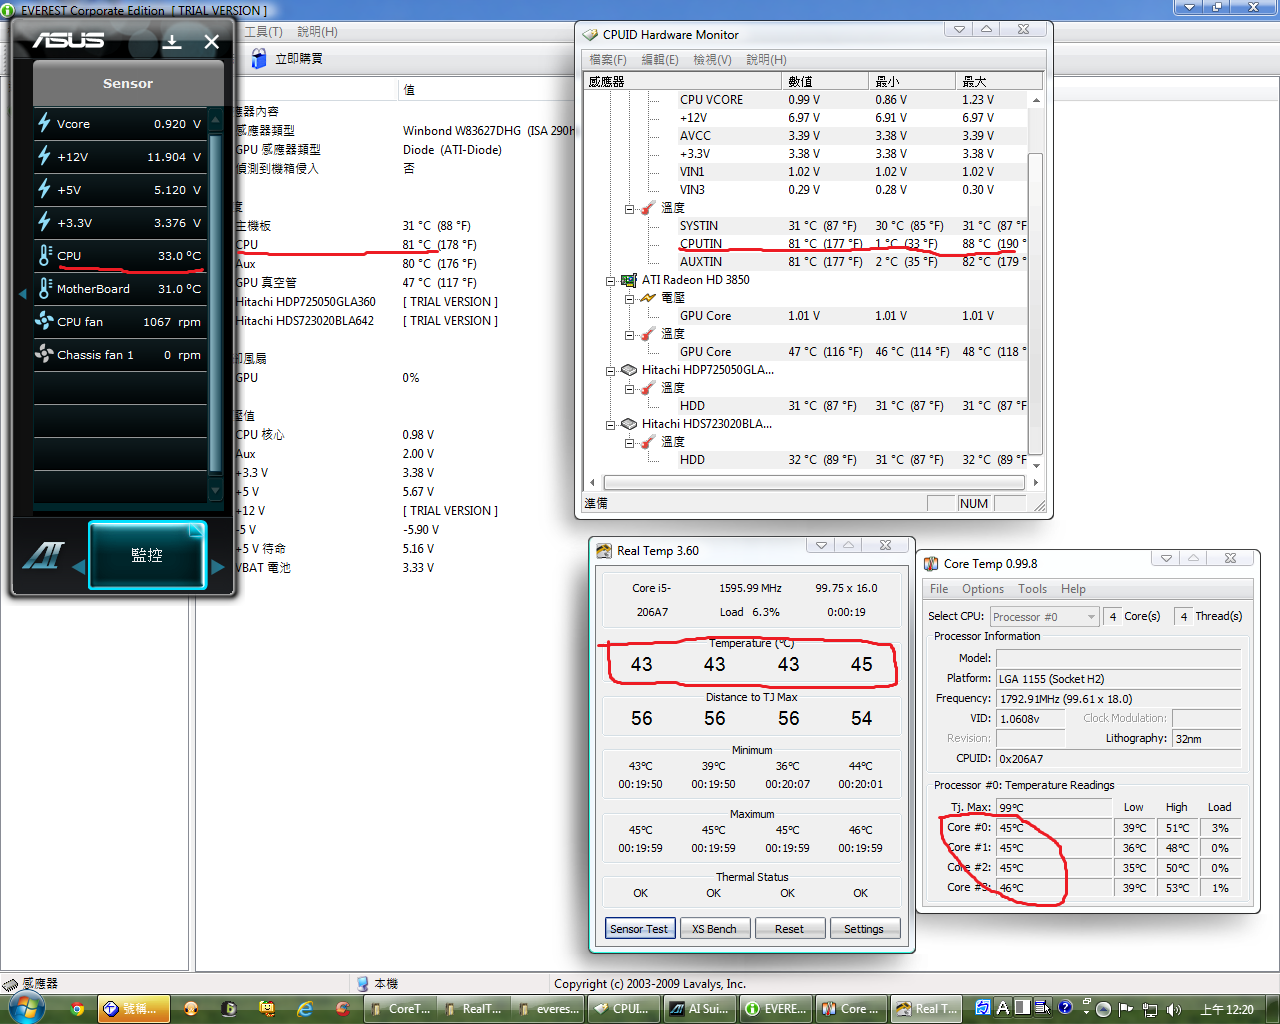Click the CPU fan icon in Sensor list
Image resolution: width=1280 pixels, height=1024 pixels.
point(44,321)
